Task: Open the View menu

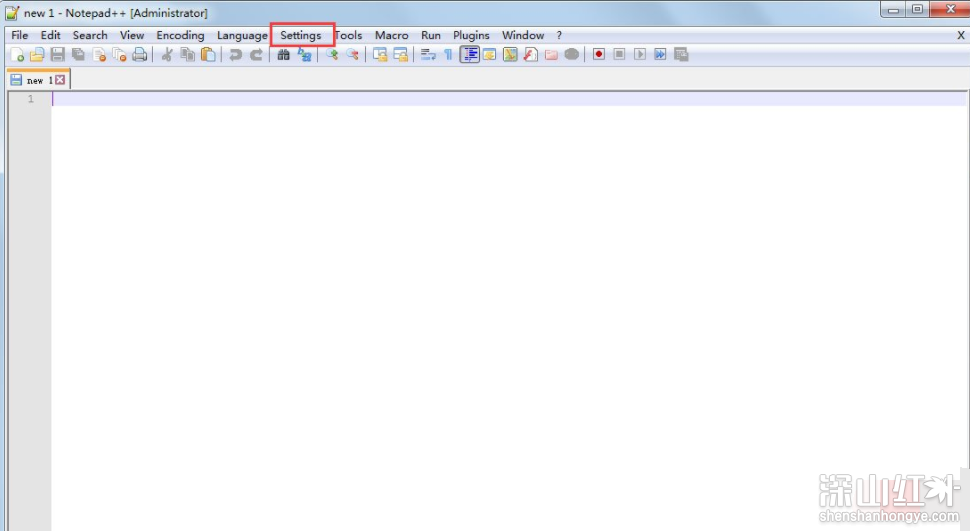Action: coord(132,35)
